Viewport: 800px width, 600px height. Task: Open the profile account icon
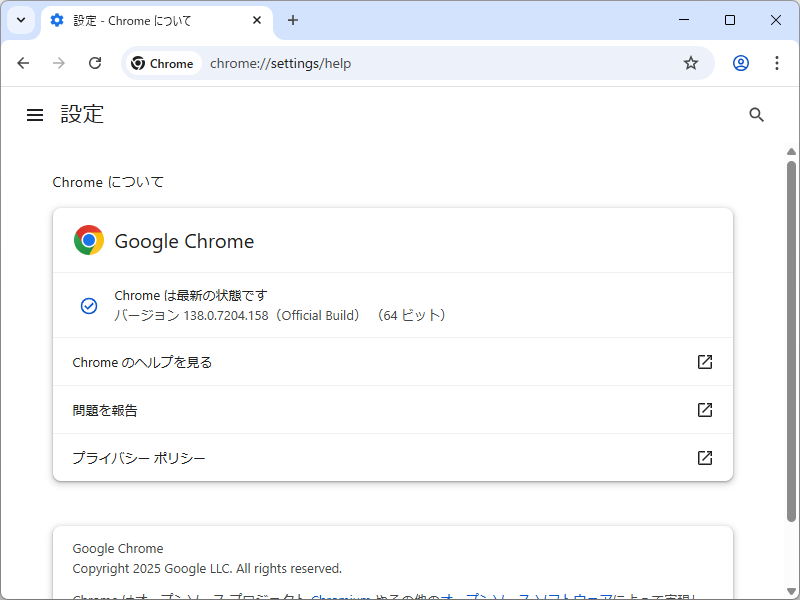click(740, 63)
